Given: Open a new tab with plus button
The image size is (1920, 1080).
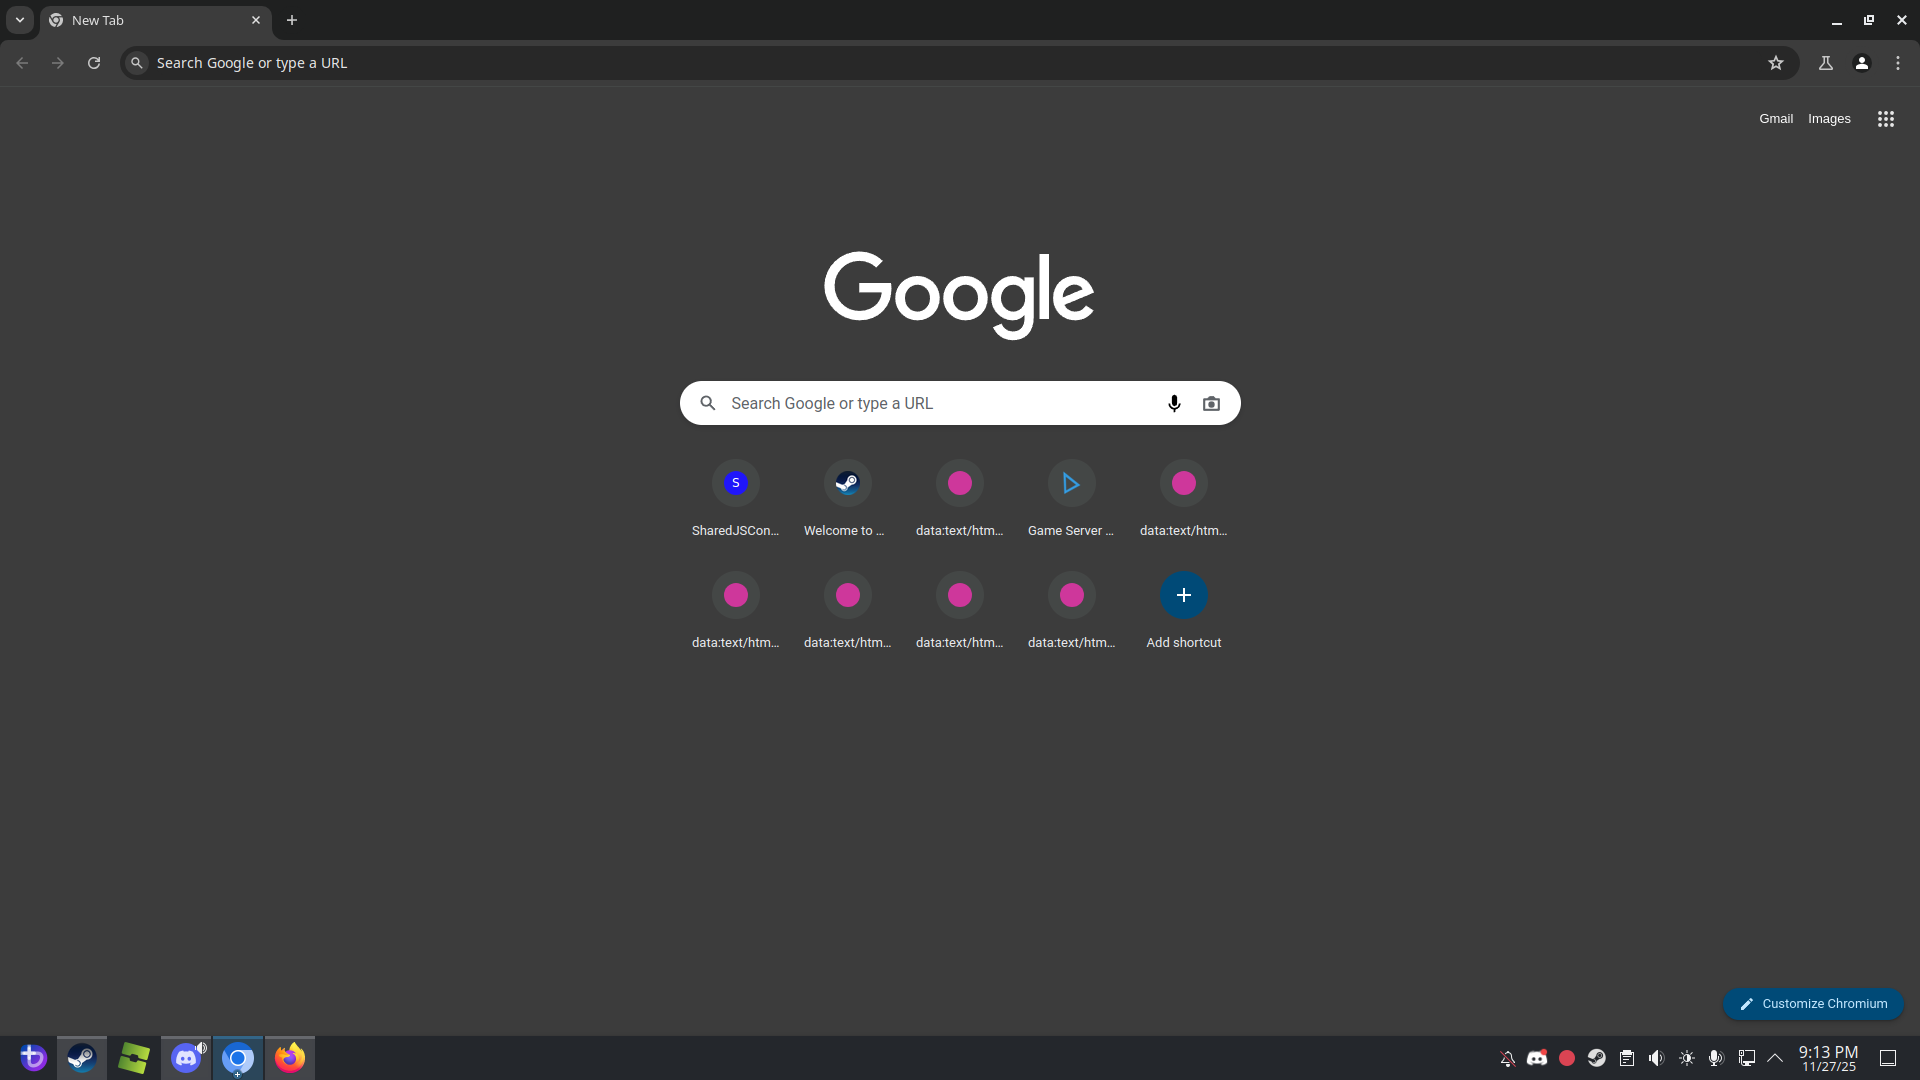Looking at the screenshot, I should tap(292, 20).
